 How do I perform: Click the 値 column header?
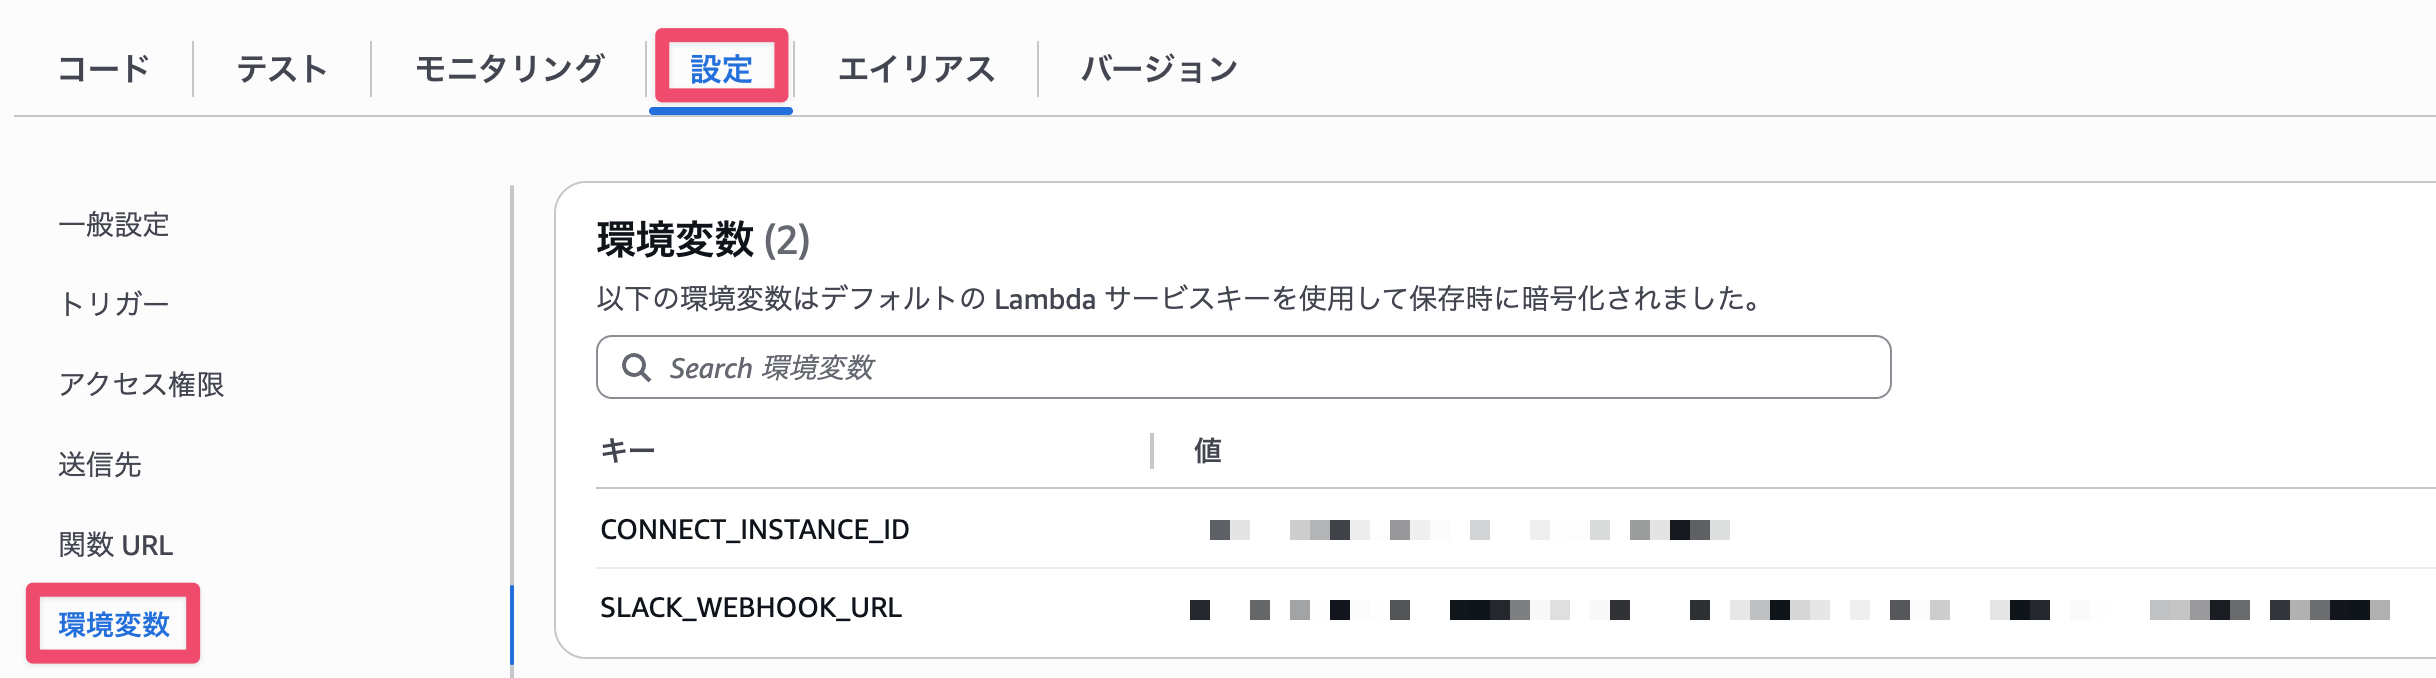[1207, 451]
